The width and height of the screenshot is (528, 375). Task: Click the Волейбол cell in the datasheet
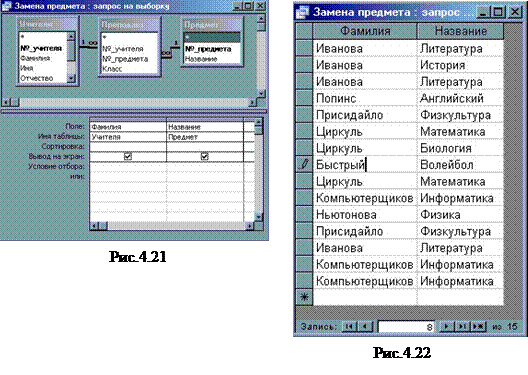[460, 165]
